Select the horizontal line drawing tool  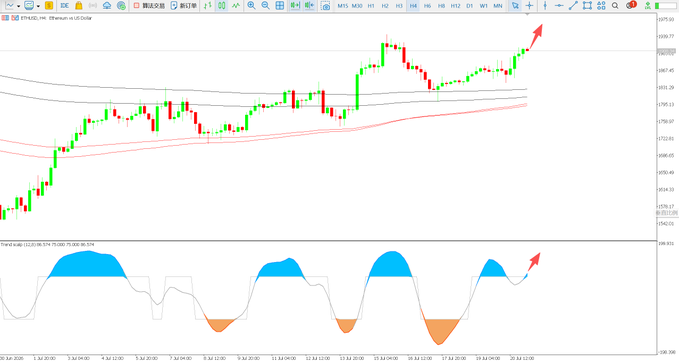[559, 6]
